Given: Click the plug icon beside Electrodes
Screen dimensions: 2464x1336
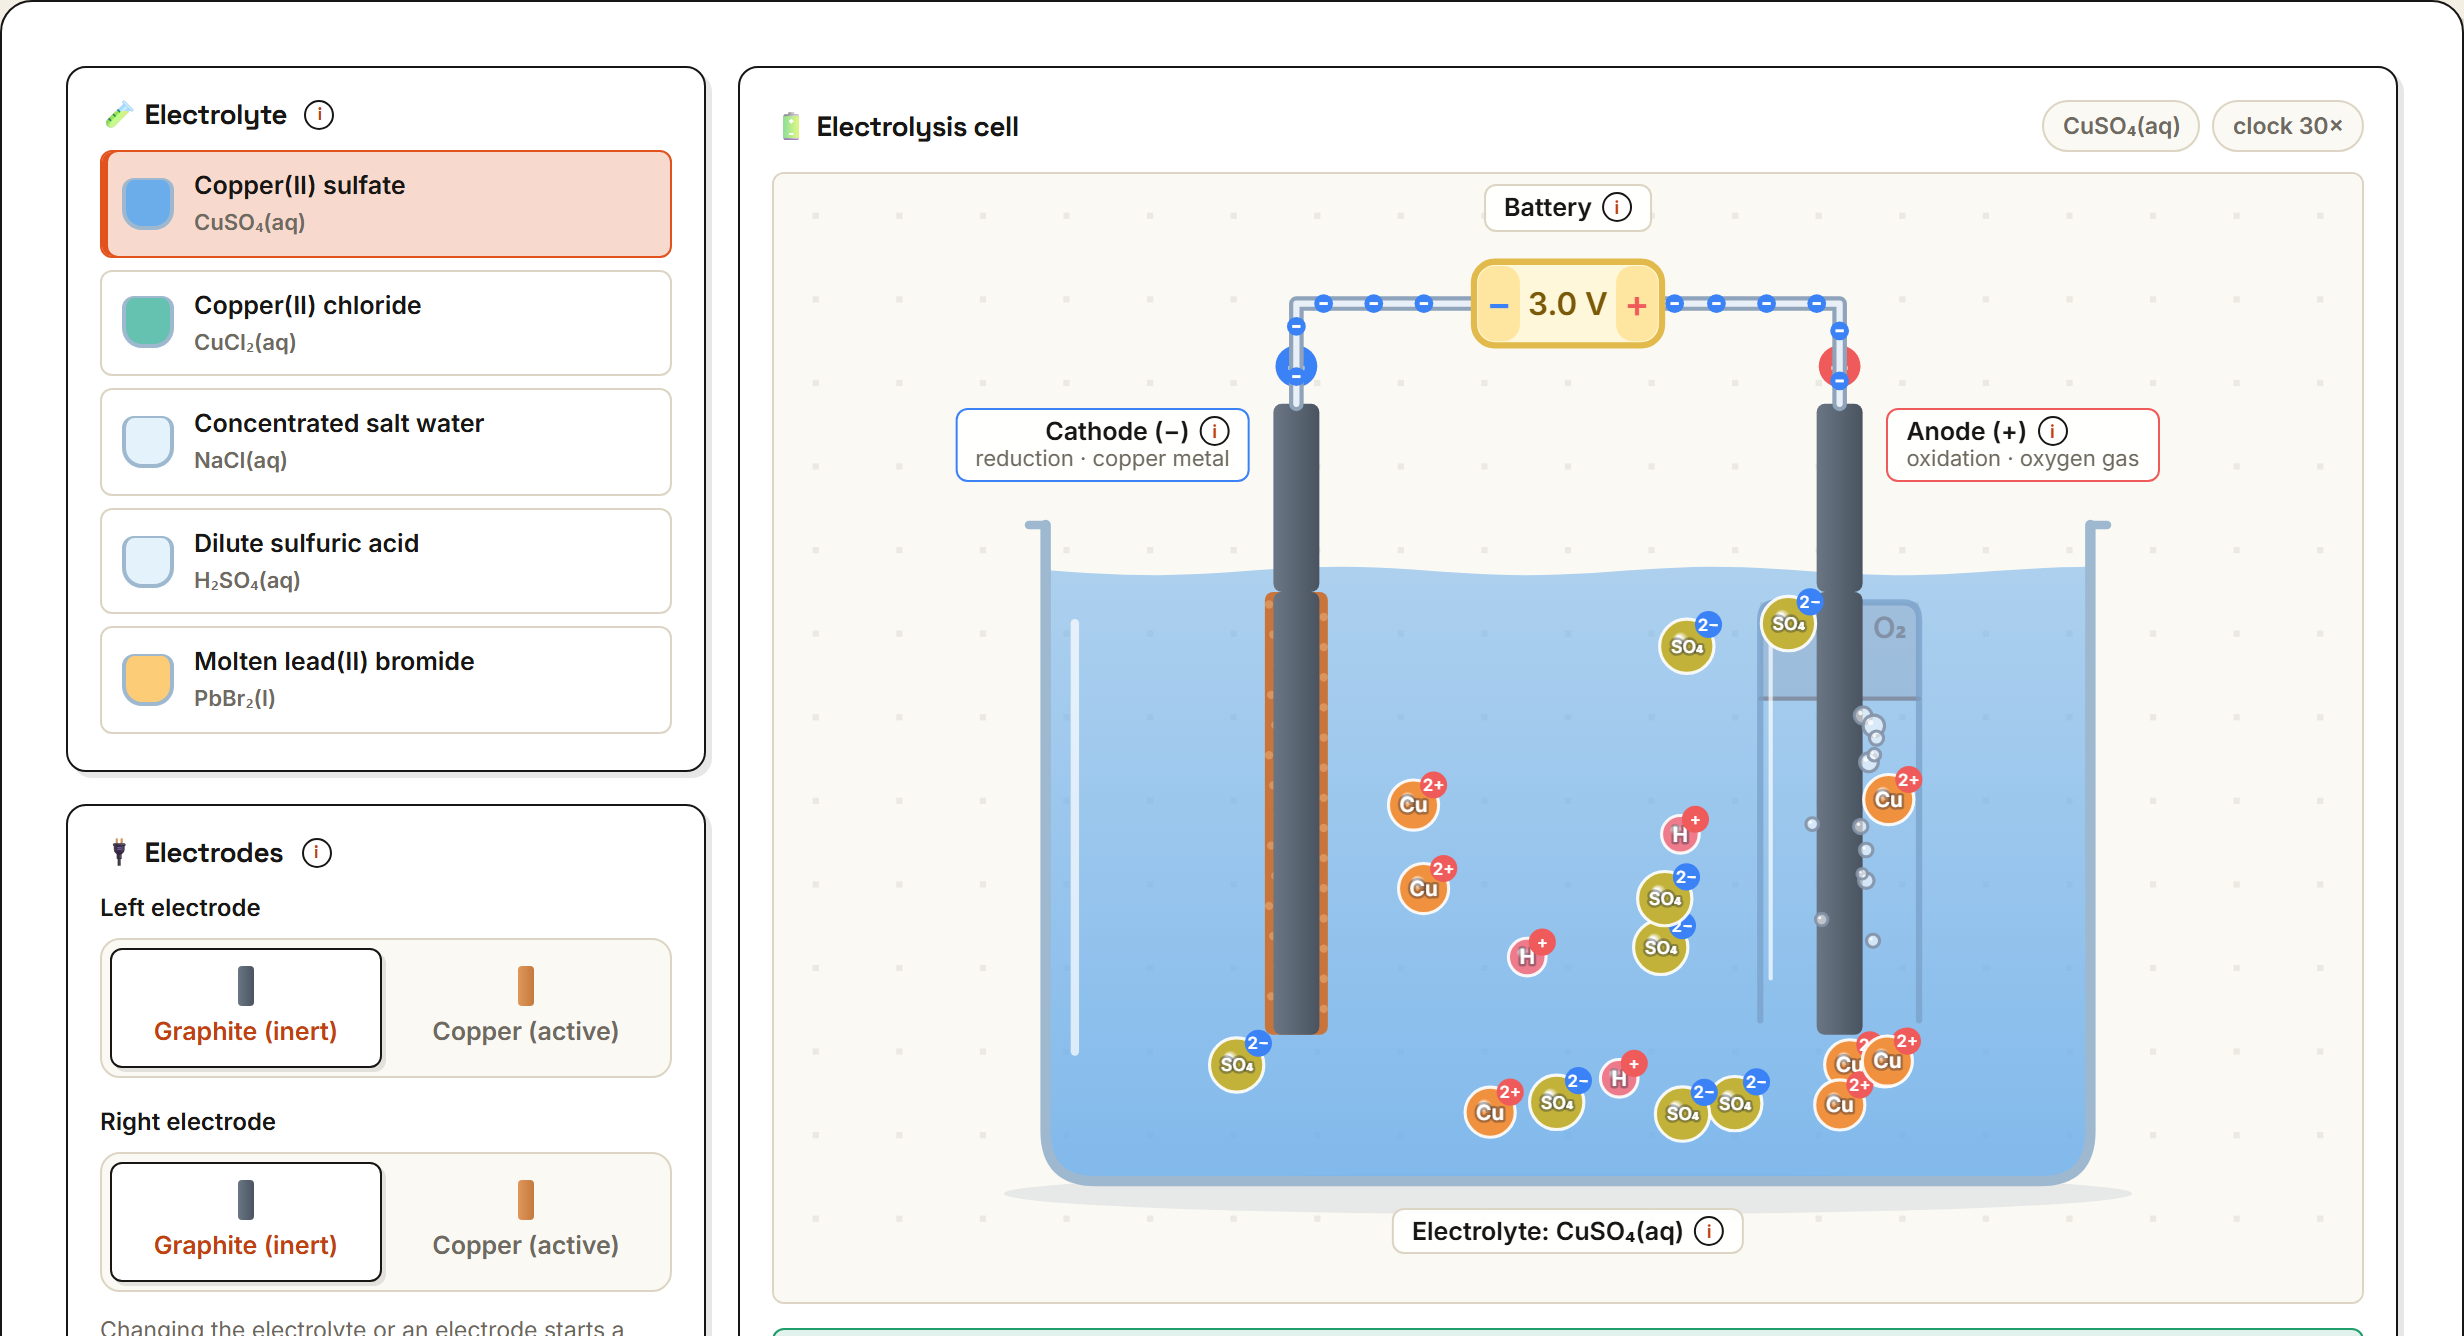Looking at the screenshot, I should click(119, 853).
